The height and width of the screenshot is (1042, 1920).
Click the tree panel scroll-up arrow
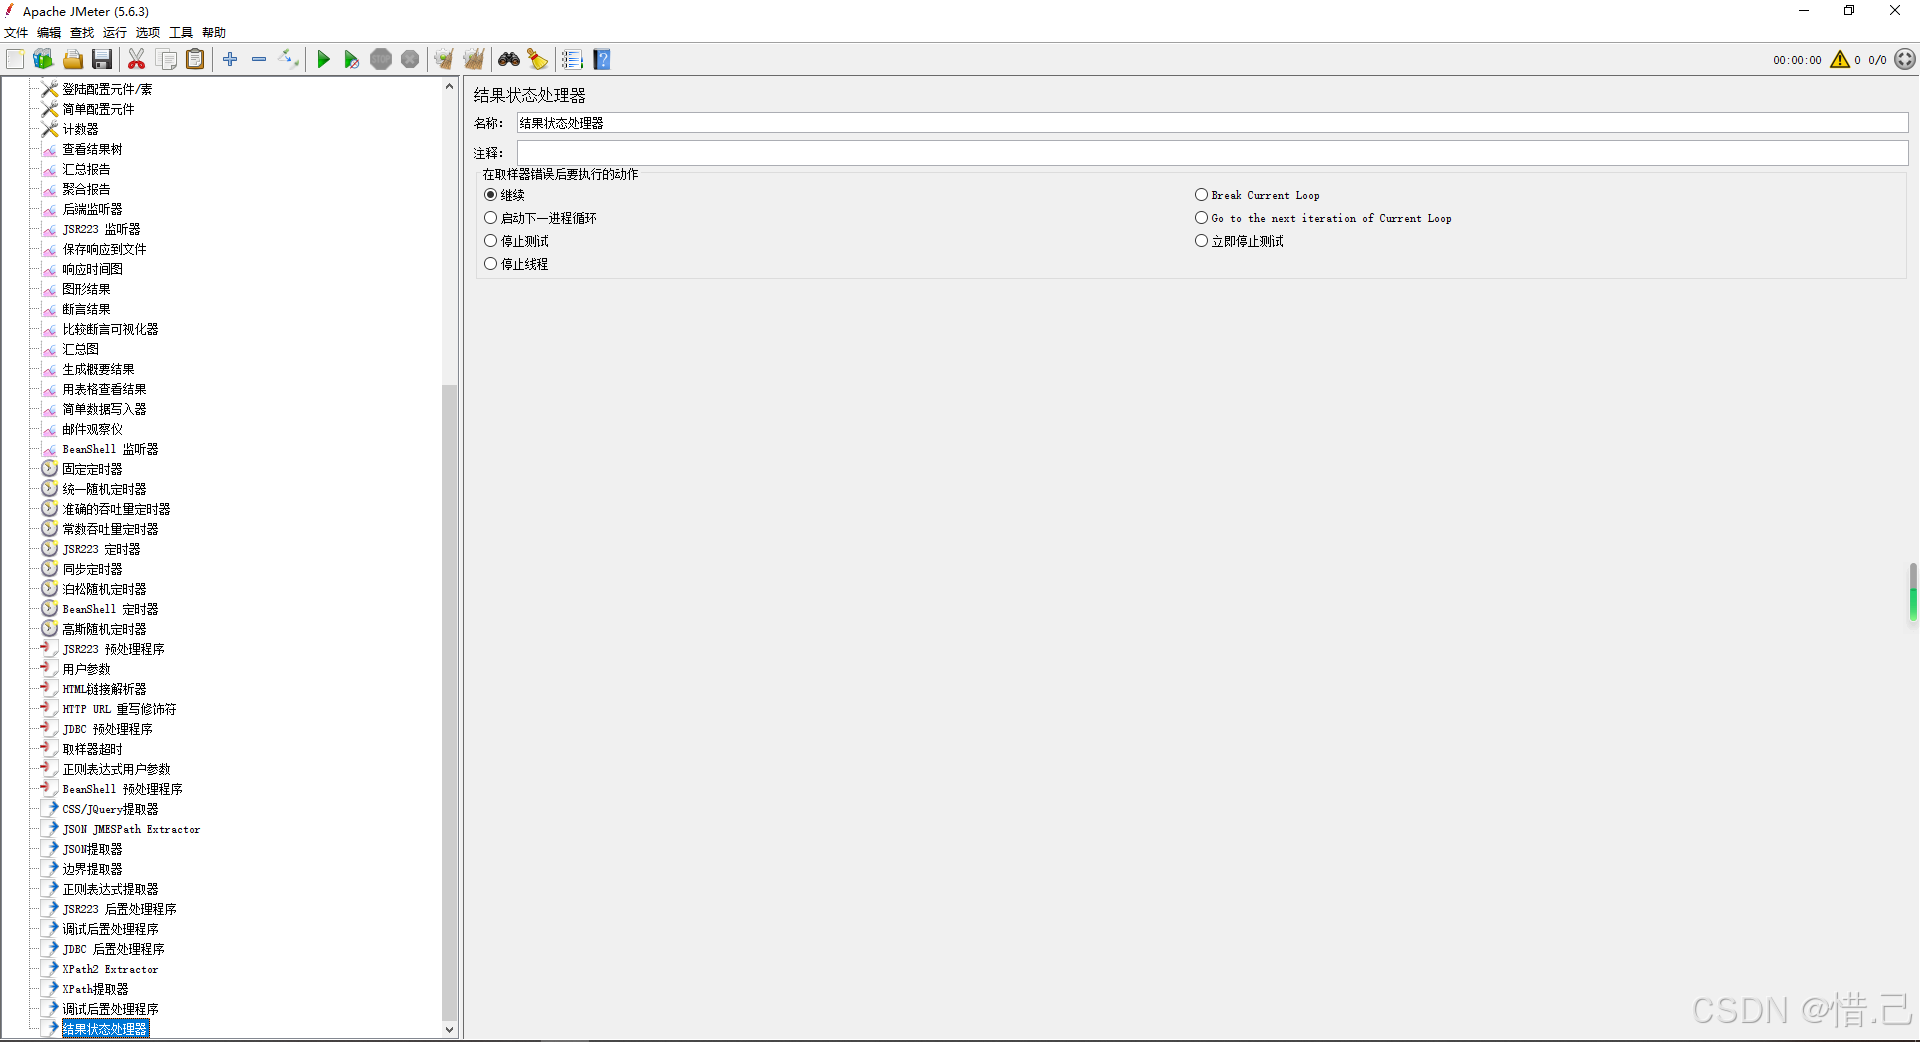pos(449,87)
